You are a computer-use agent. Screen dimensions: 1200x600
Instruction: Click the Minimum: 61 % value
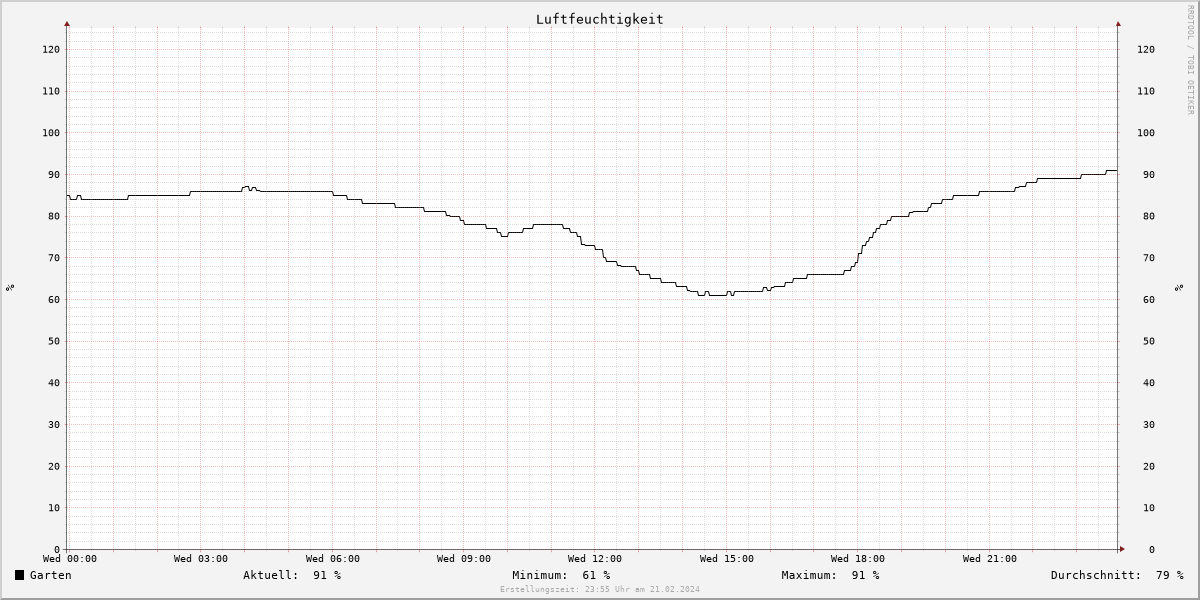[561, 575]
